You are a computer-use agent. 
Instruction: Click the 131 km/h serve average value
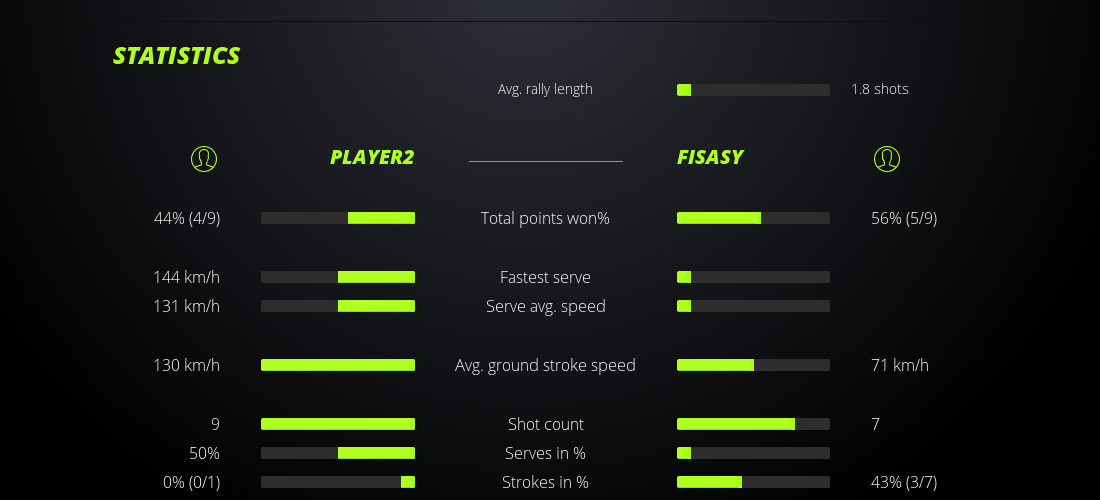[186, 306]
